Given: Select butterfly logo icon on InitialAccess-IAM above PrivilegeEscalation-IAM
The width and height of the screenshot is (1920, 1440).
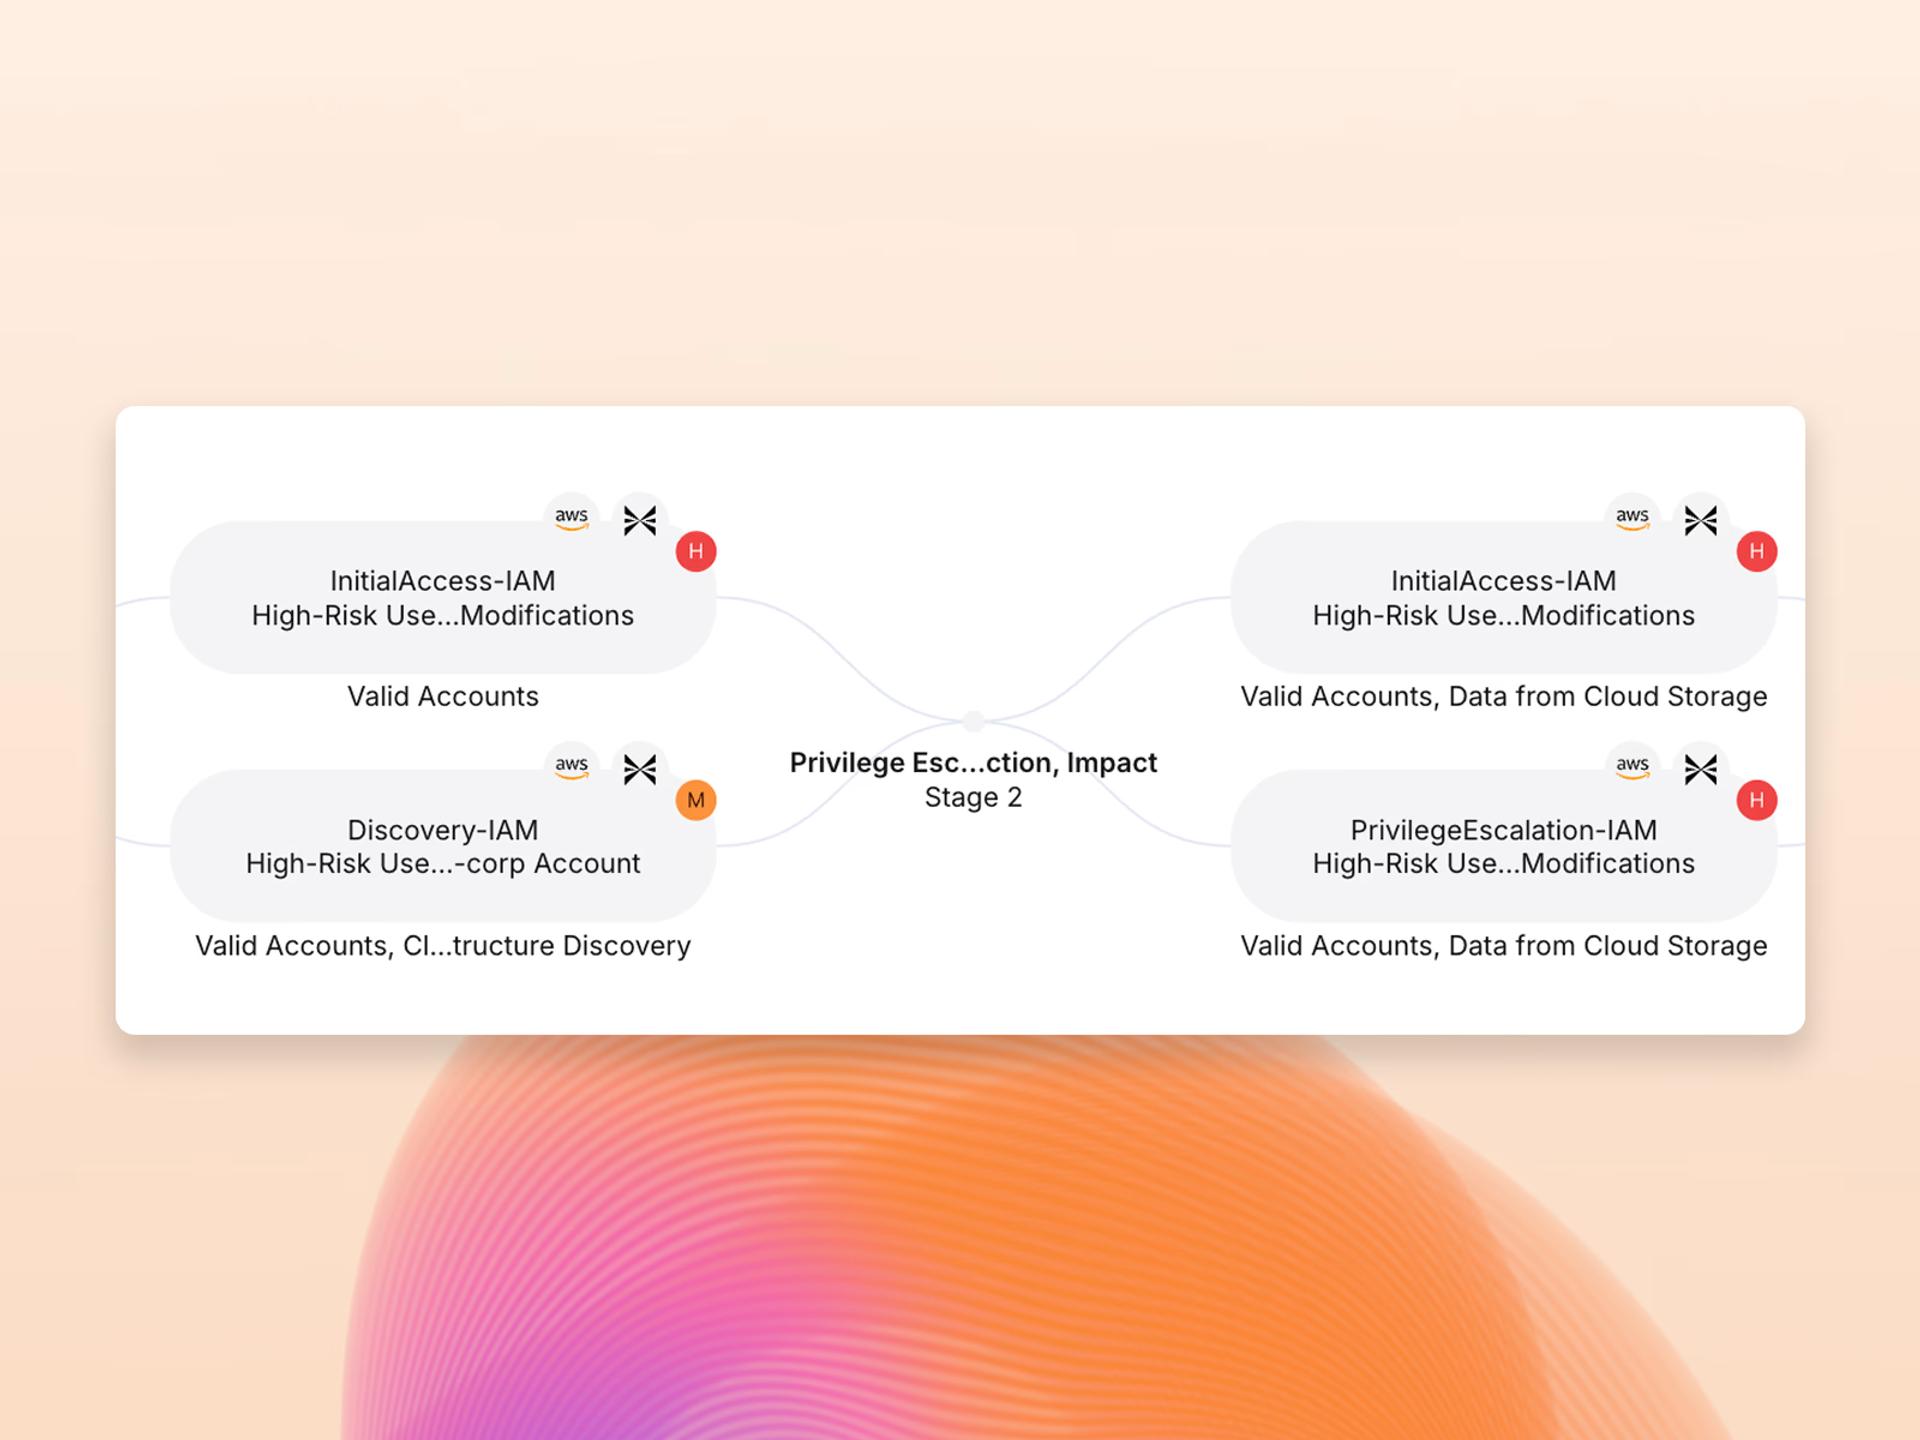Looking at the screenshot, I should tap(1701, 520).
